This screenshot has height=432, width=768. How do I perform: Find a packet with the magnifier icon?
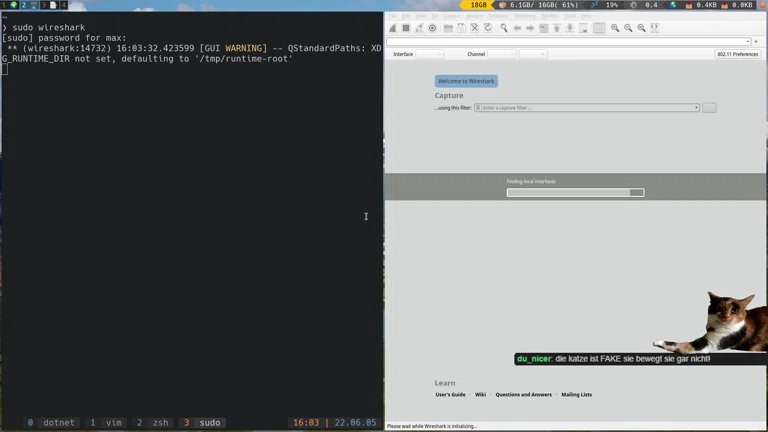coord(504,28)
